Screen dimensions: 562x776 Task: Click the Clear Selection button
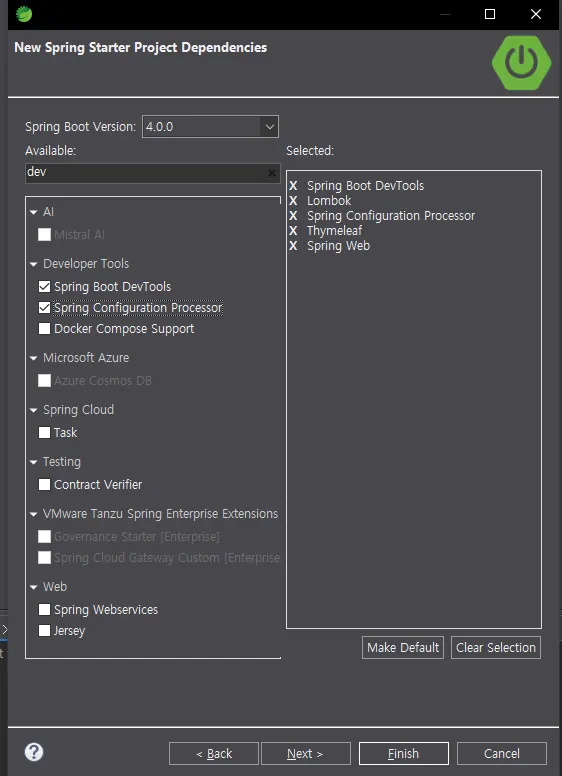pyautogui.click(x=496, y=647)
